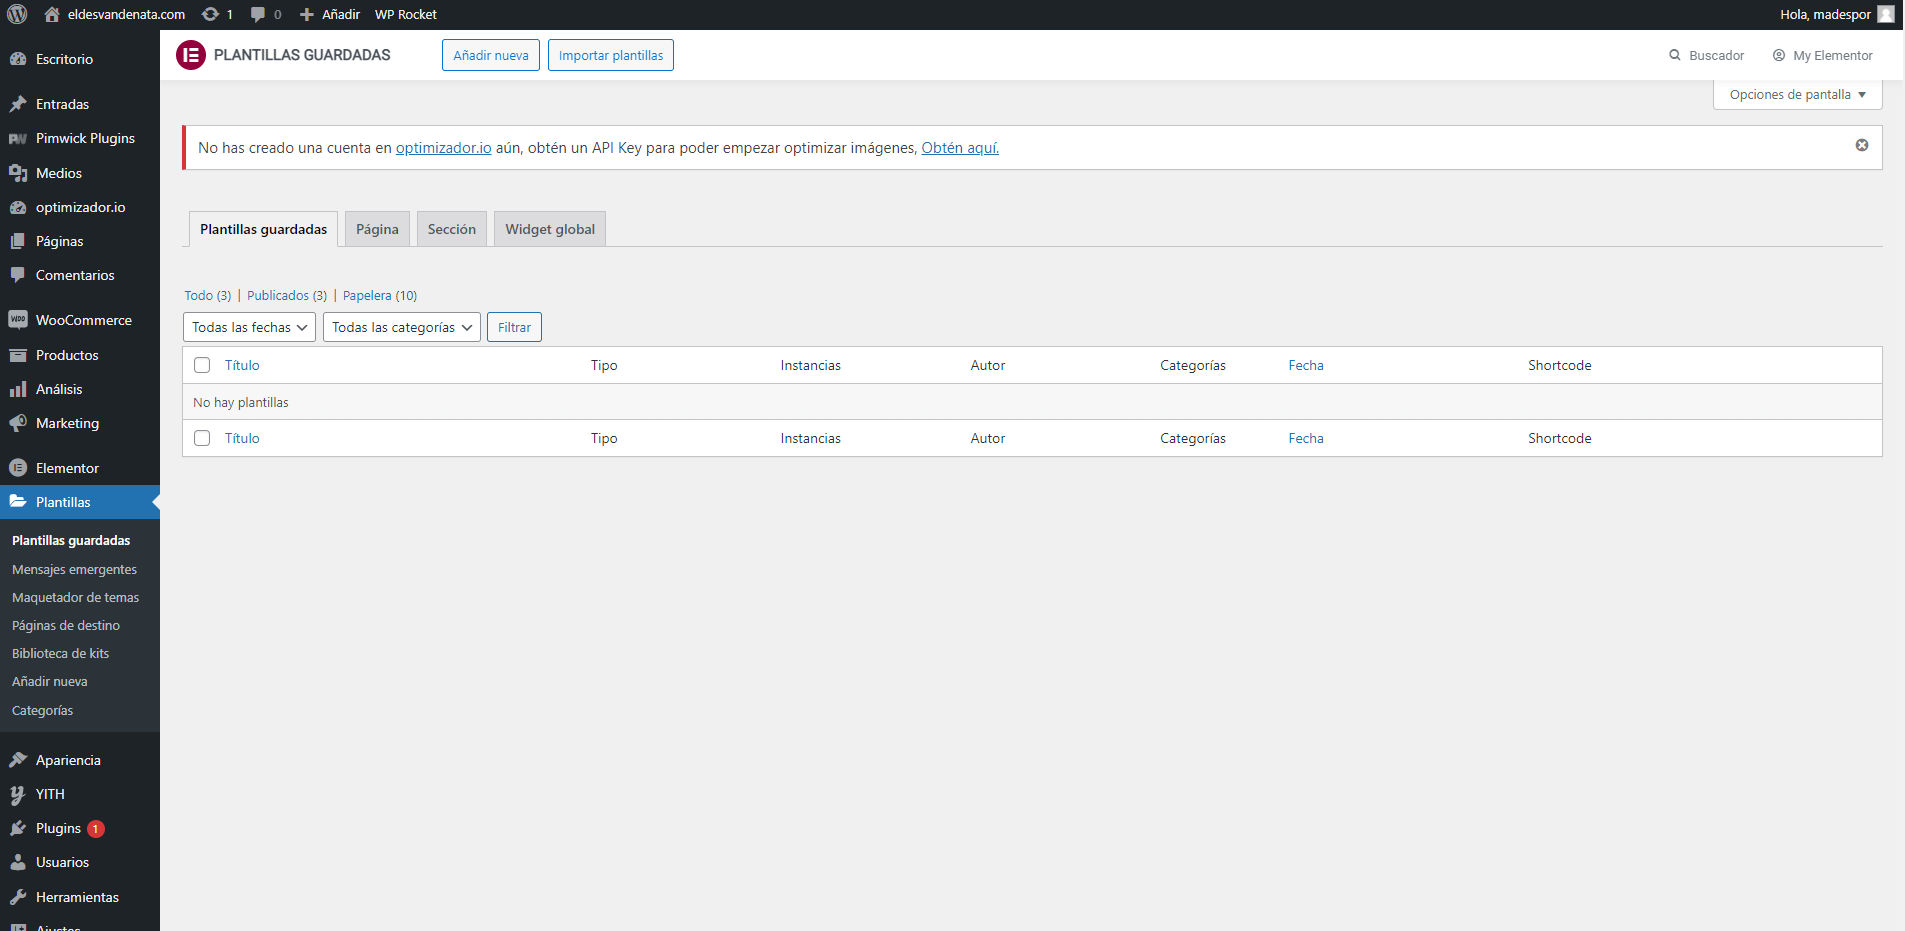The width and height of the screenshot is (1905, 931).
Task: Open the Todas las categorías dropdown
Action: [402, 327]
